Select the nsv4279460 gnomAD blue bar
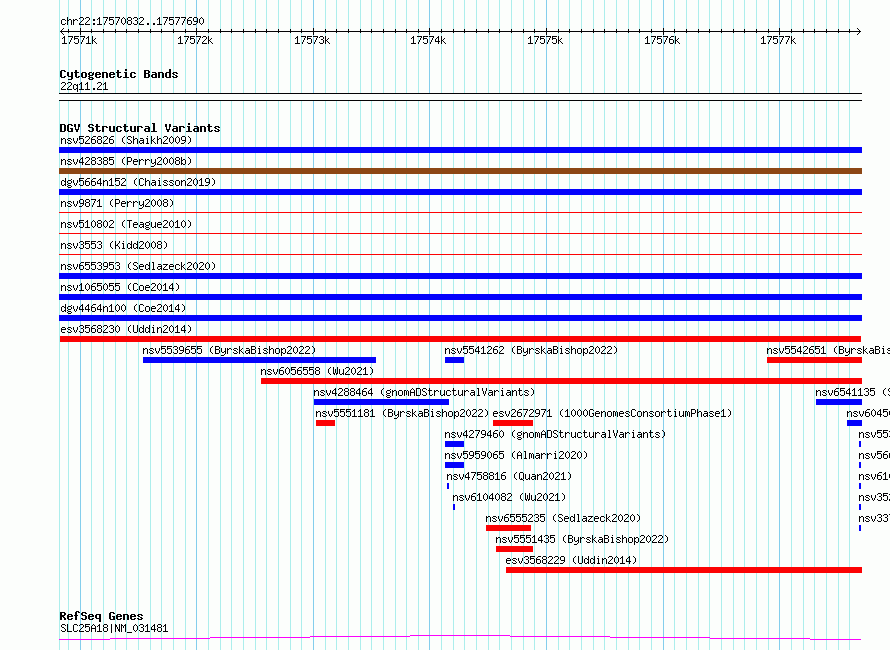Screen dimensions: 890x650 click(x=454, y=444)
